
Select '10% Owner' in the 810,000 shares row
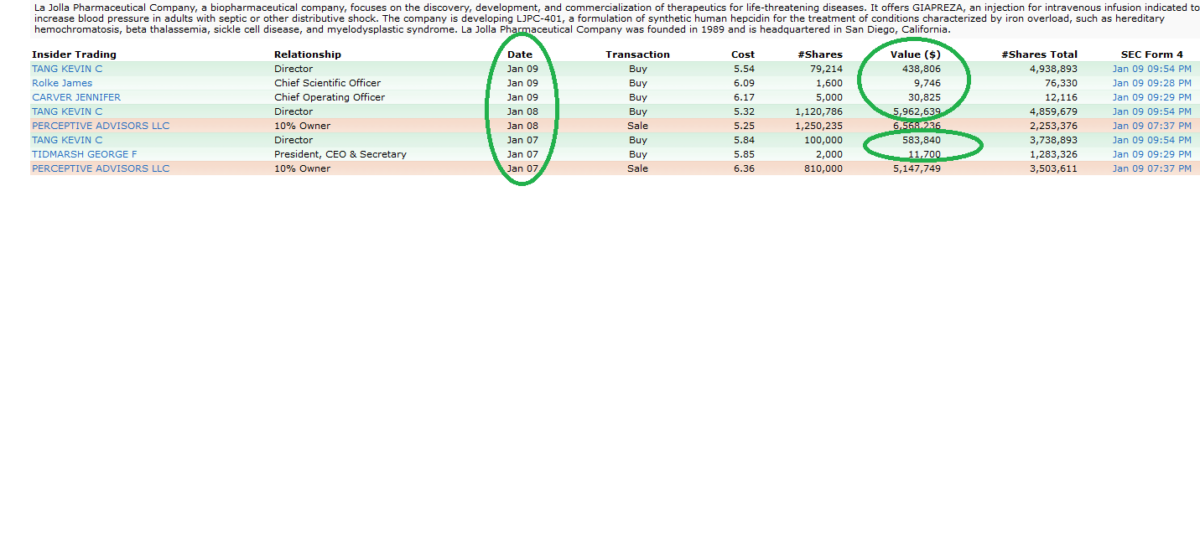click(x=302, y=168)
